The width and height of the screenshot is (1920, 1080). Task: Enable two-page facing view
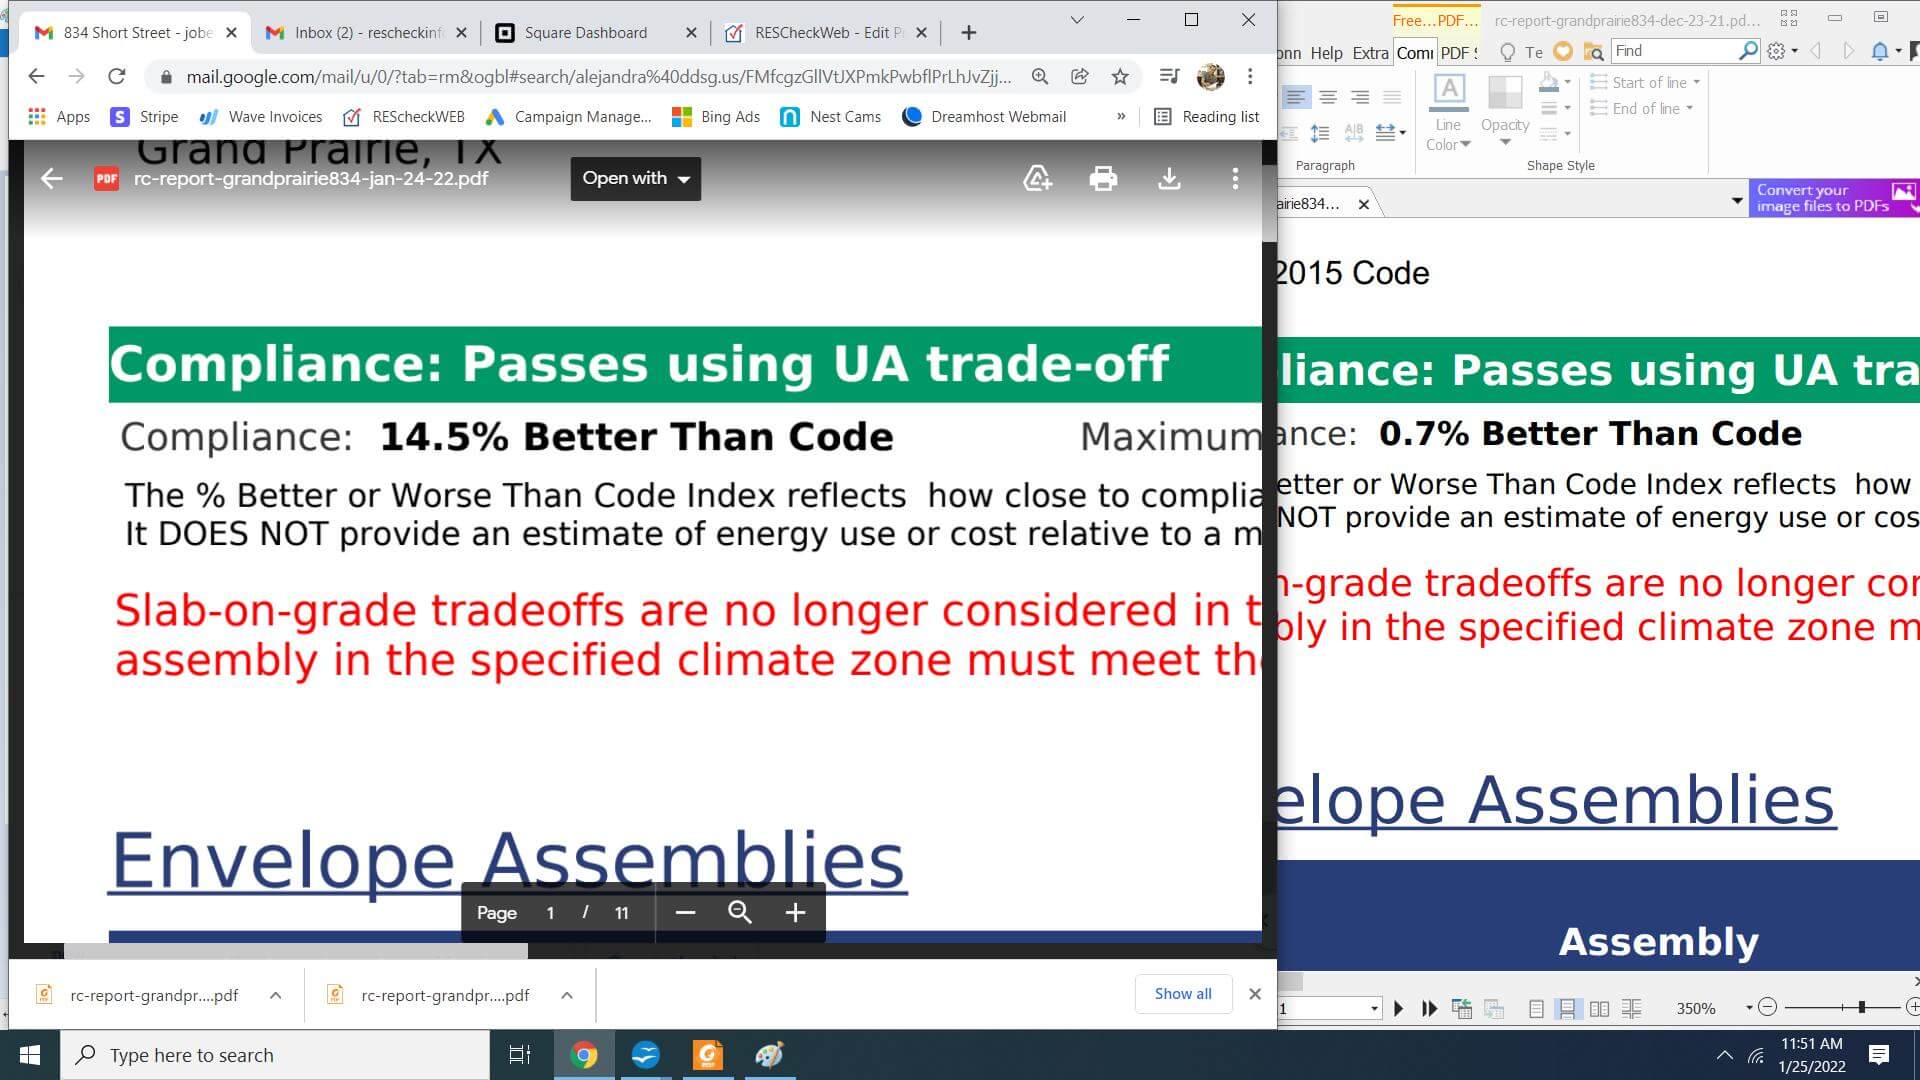click(1599, 1009)
